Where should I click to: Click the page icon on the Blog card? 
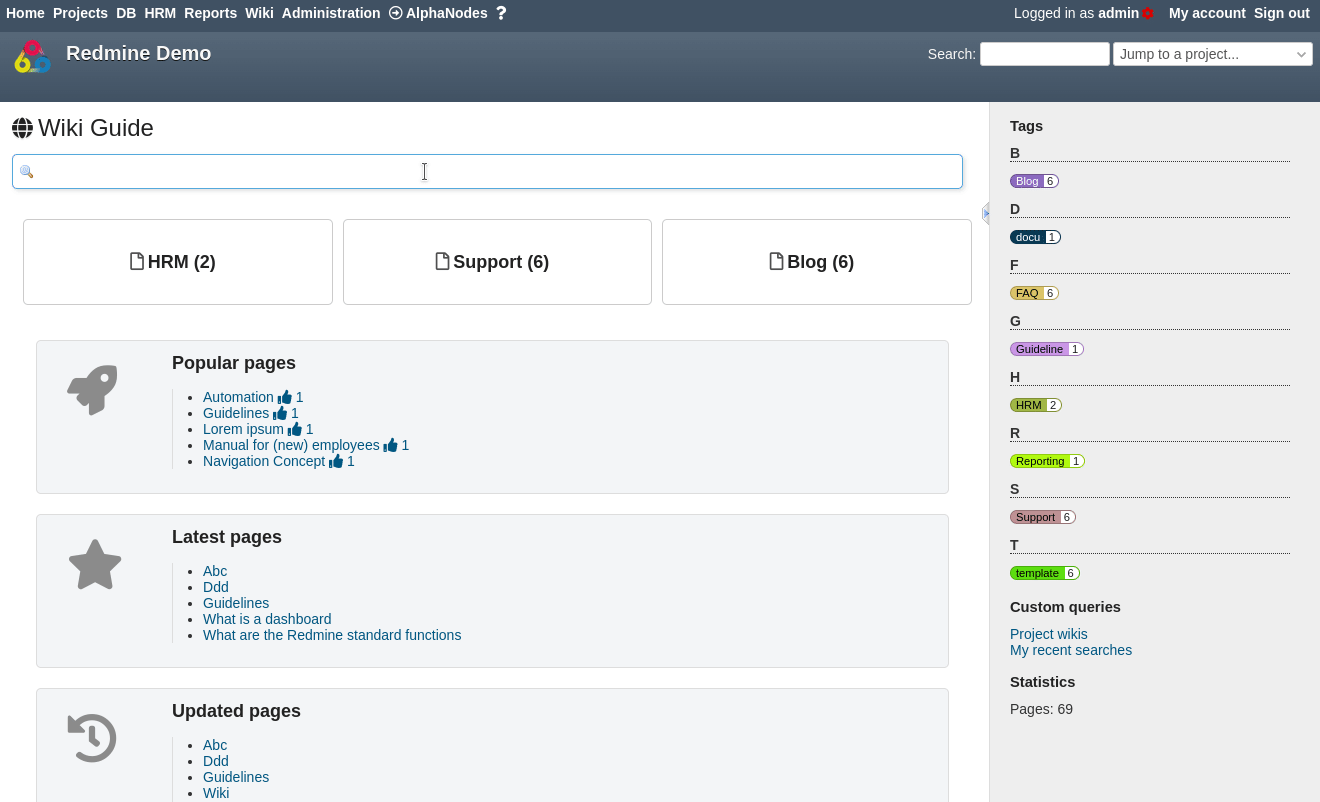coord(776,261)
